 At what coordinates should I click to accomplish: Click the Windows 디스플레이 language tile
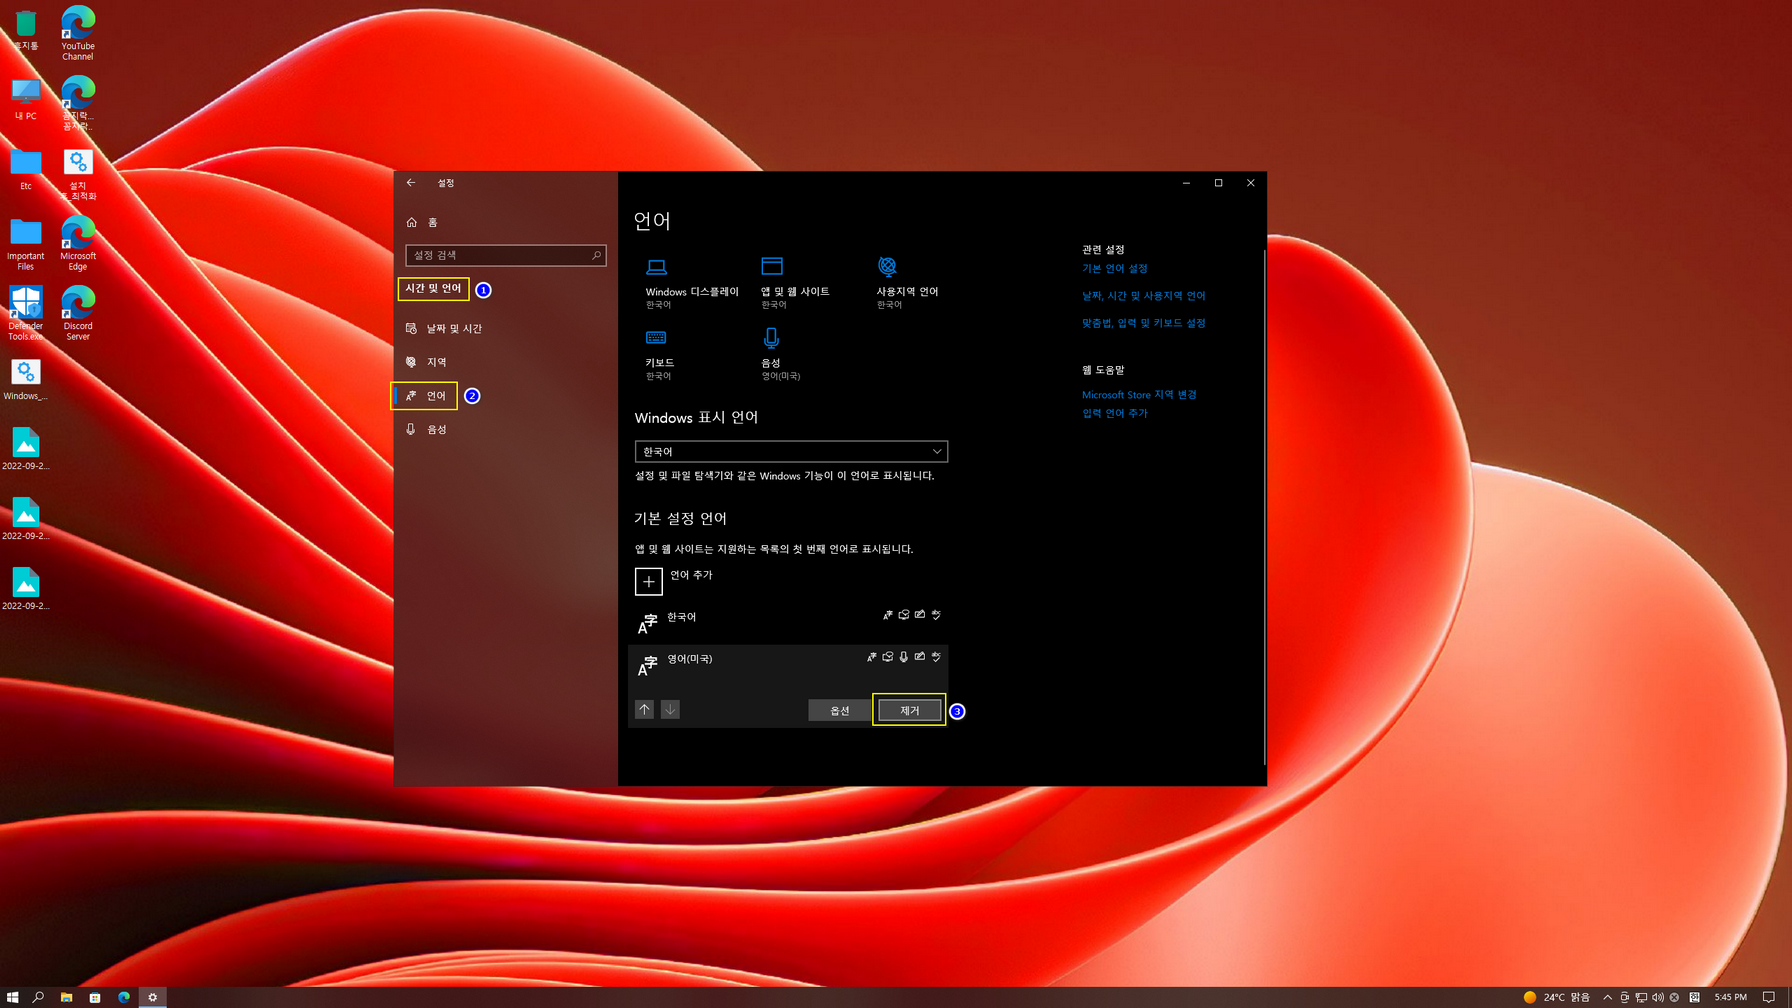(x=691, y=283)
